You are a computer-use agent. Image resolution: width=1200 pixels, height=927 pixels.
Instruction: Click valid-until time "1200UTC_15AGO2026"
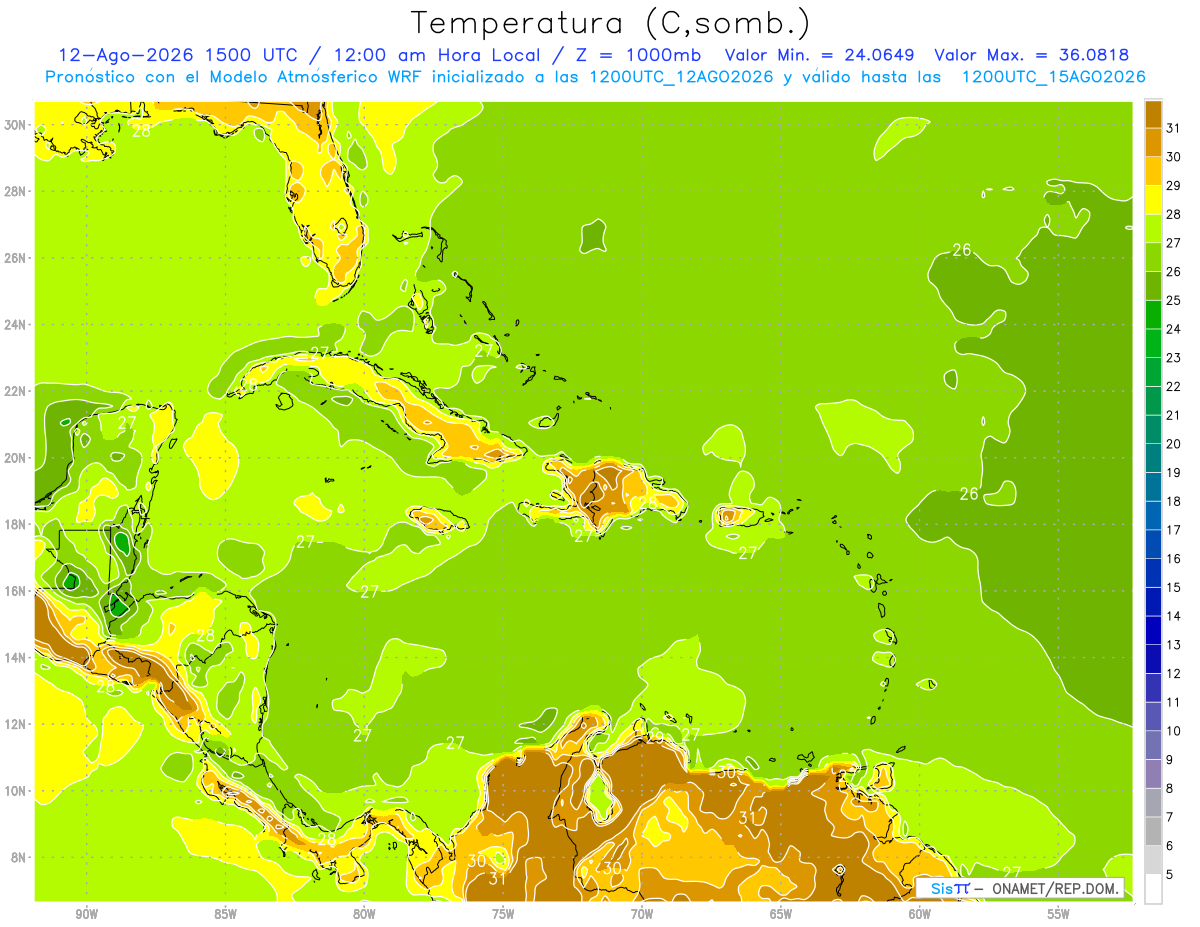(1053, 76)
